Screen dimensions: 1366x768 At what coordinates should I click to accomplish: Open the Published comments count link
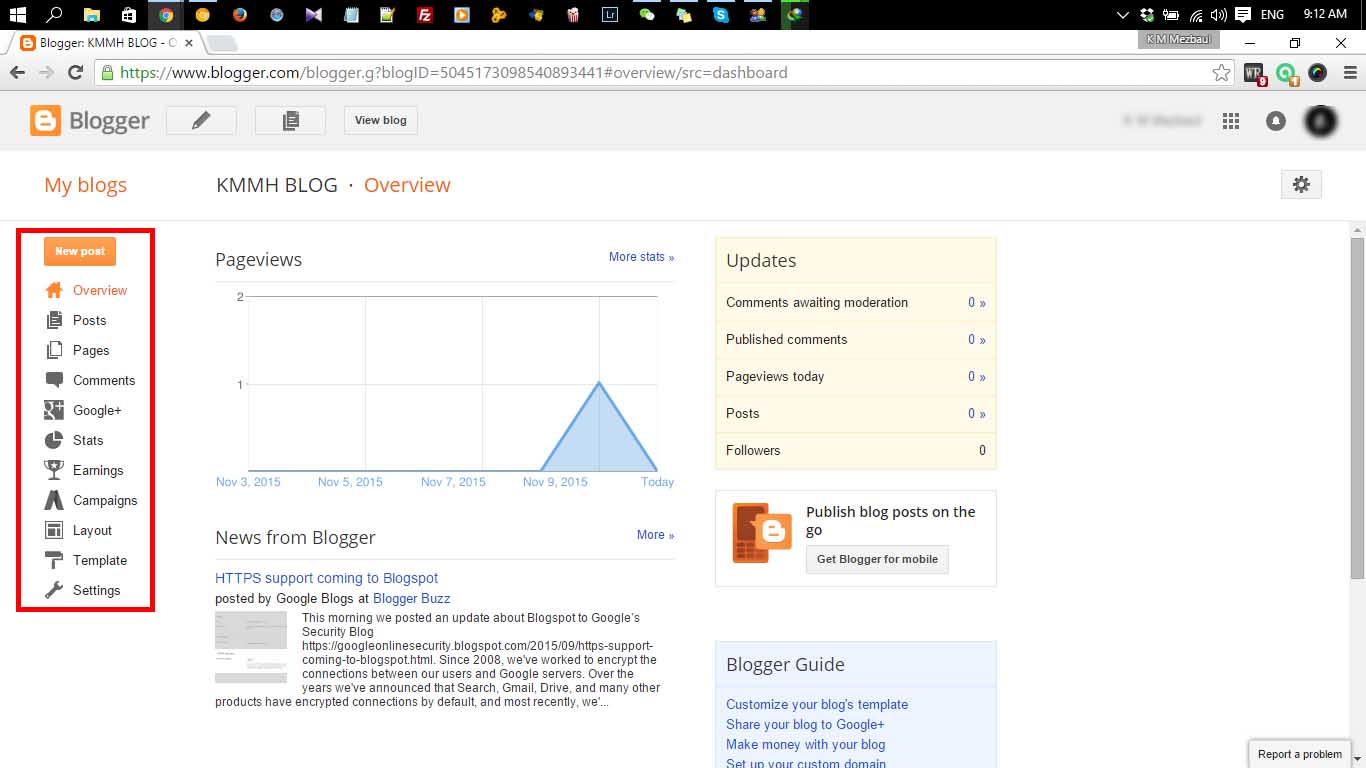point(976,339)
